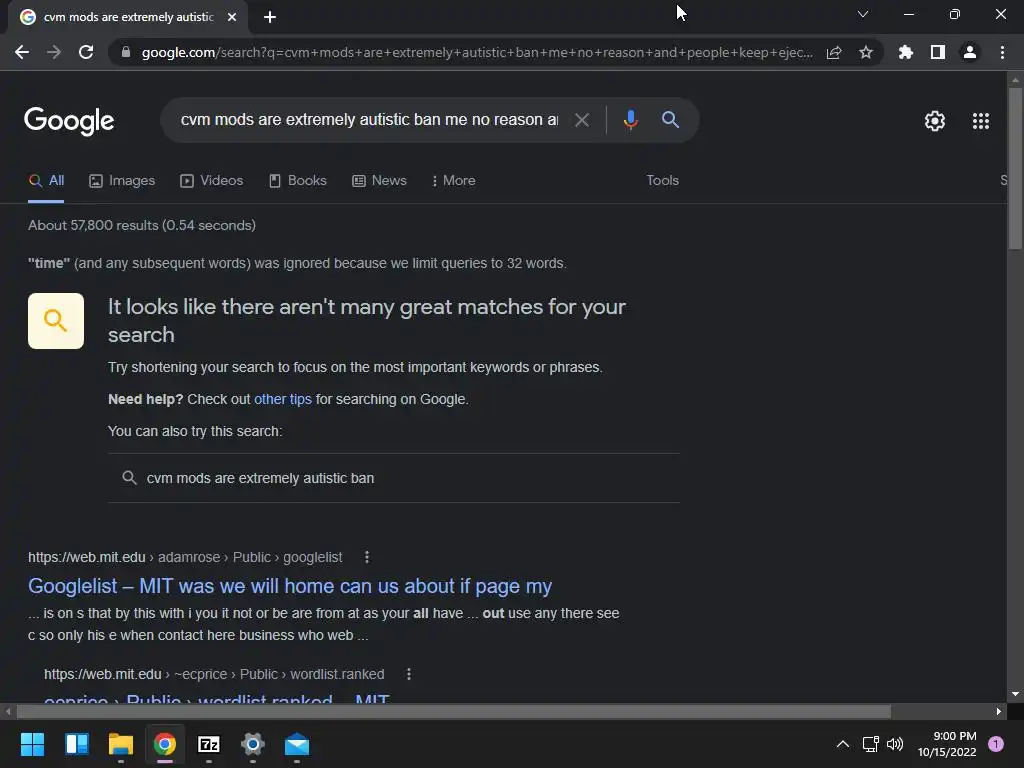Open the notification count badge

click(x=995, y=744)
